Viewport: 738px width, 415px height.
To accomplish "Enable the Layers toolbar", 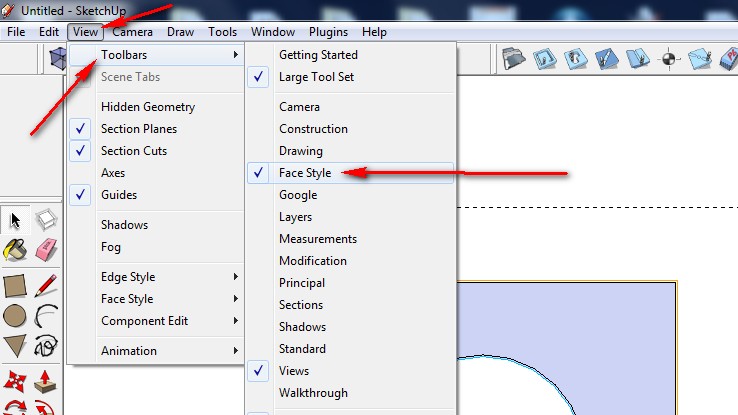I will click(295, 217).
